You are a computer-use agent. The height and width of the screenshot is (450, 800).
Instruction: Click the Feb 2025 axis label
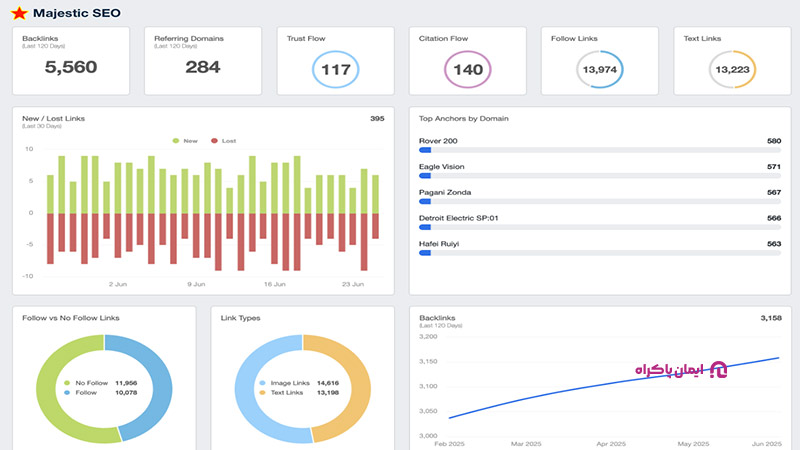449,444
